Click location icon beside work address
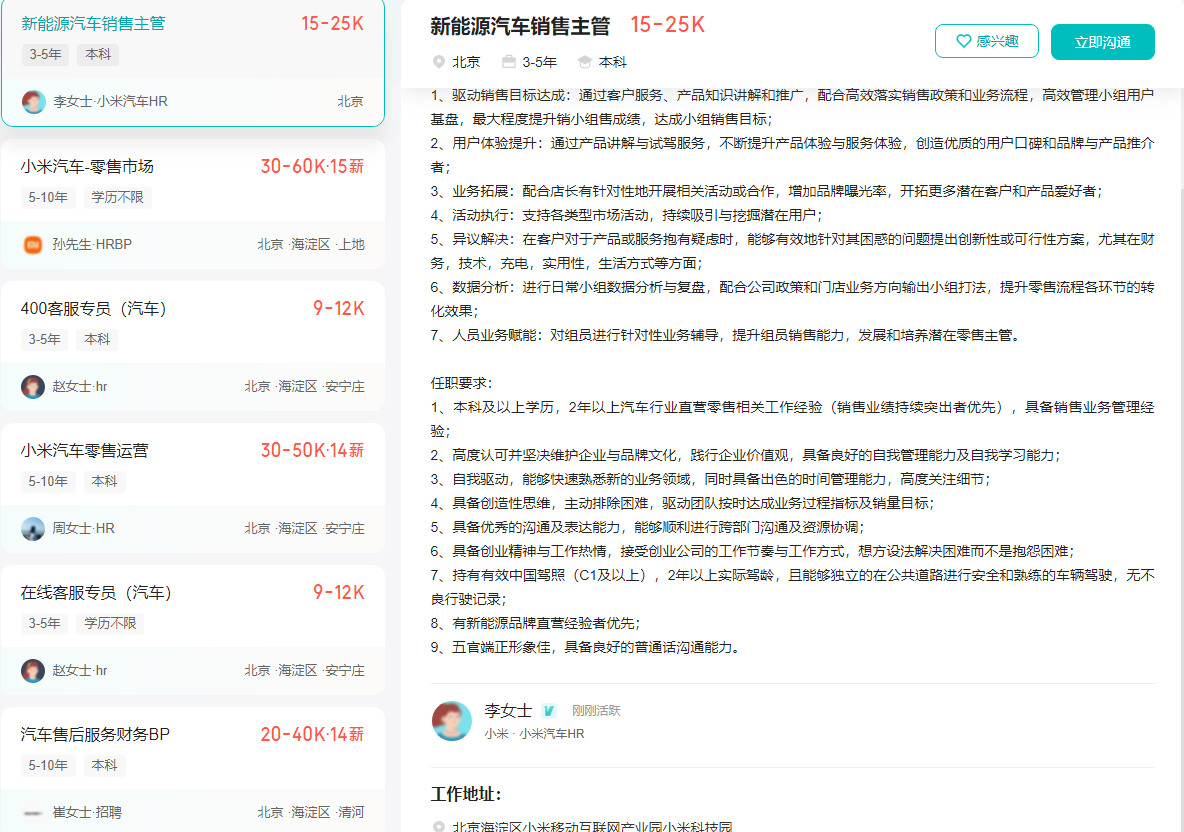This screenshot has height=832, width=1184. pyautogui.click(x=438, y=826)
